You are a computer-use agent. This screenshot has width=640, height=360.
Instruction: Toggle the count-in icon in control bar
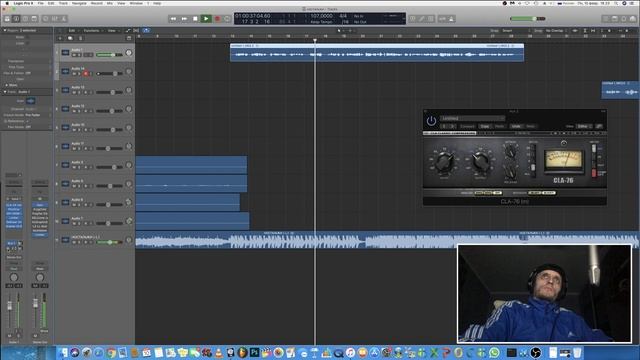442,19
